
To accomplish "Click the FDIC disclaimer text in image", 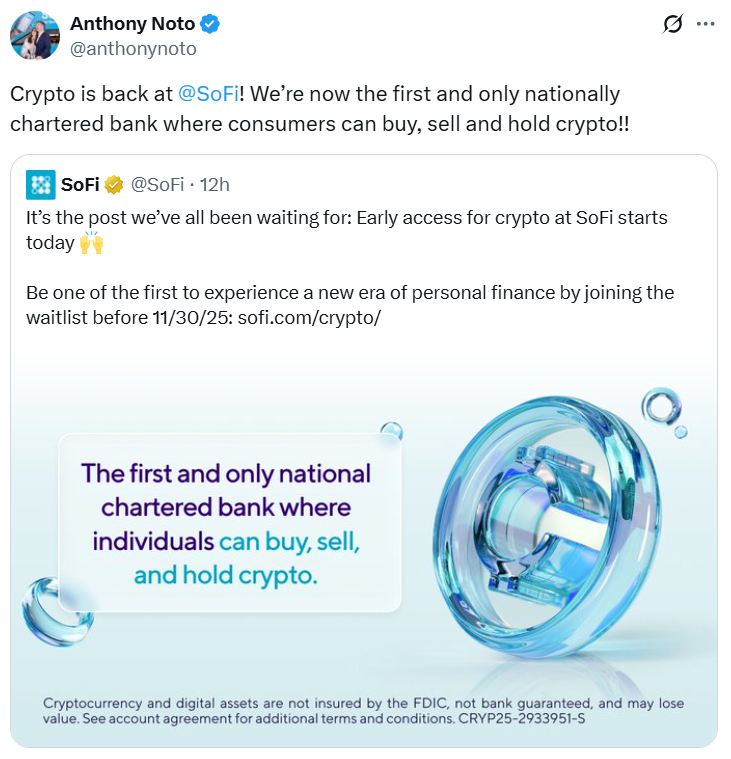I will point(363,710).
